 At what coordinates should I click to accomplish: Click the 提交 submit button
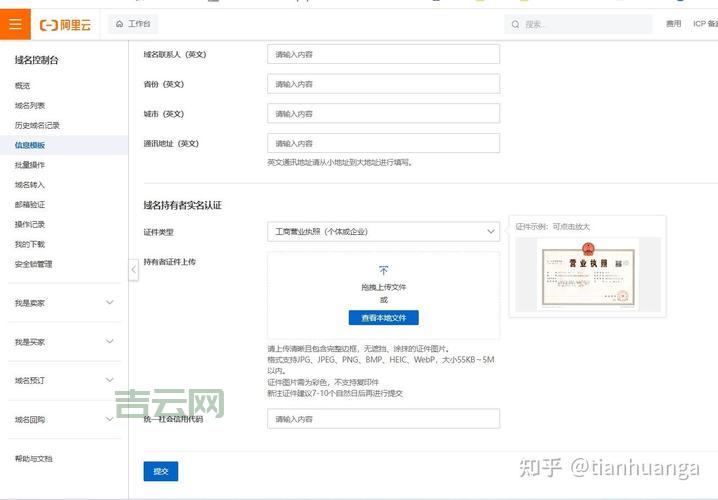[x=161, y=471]
